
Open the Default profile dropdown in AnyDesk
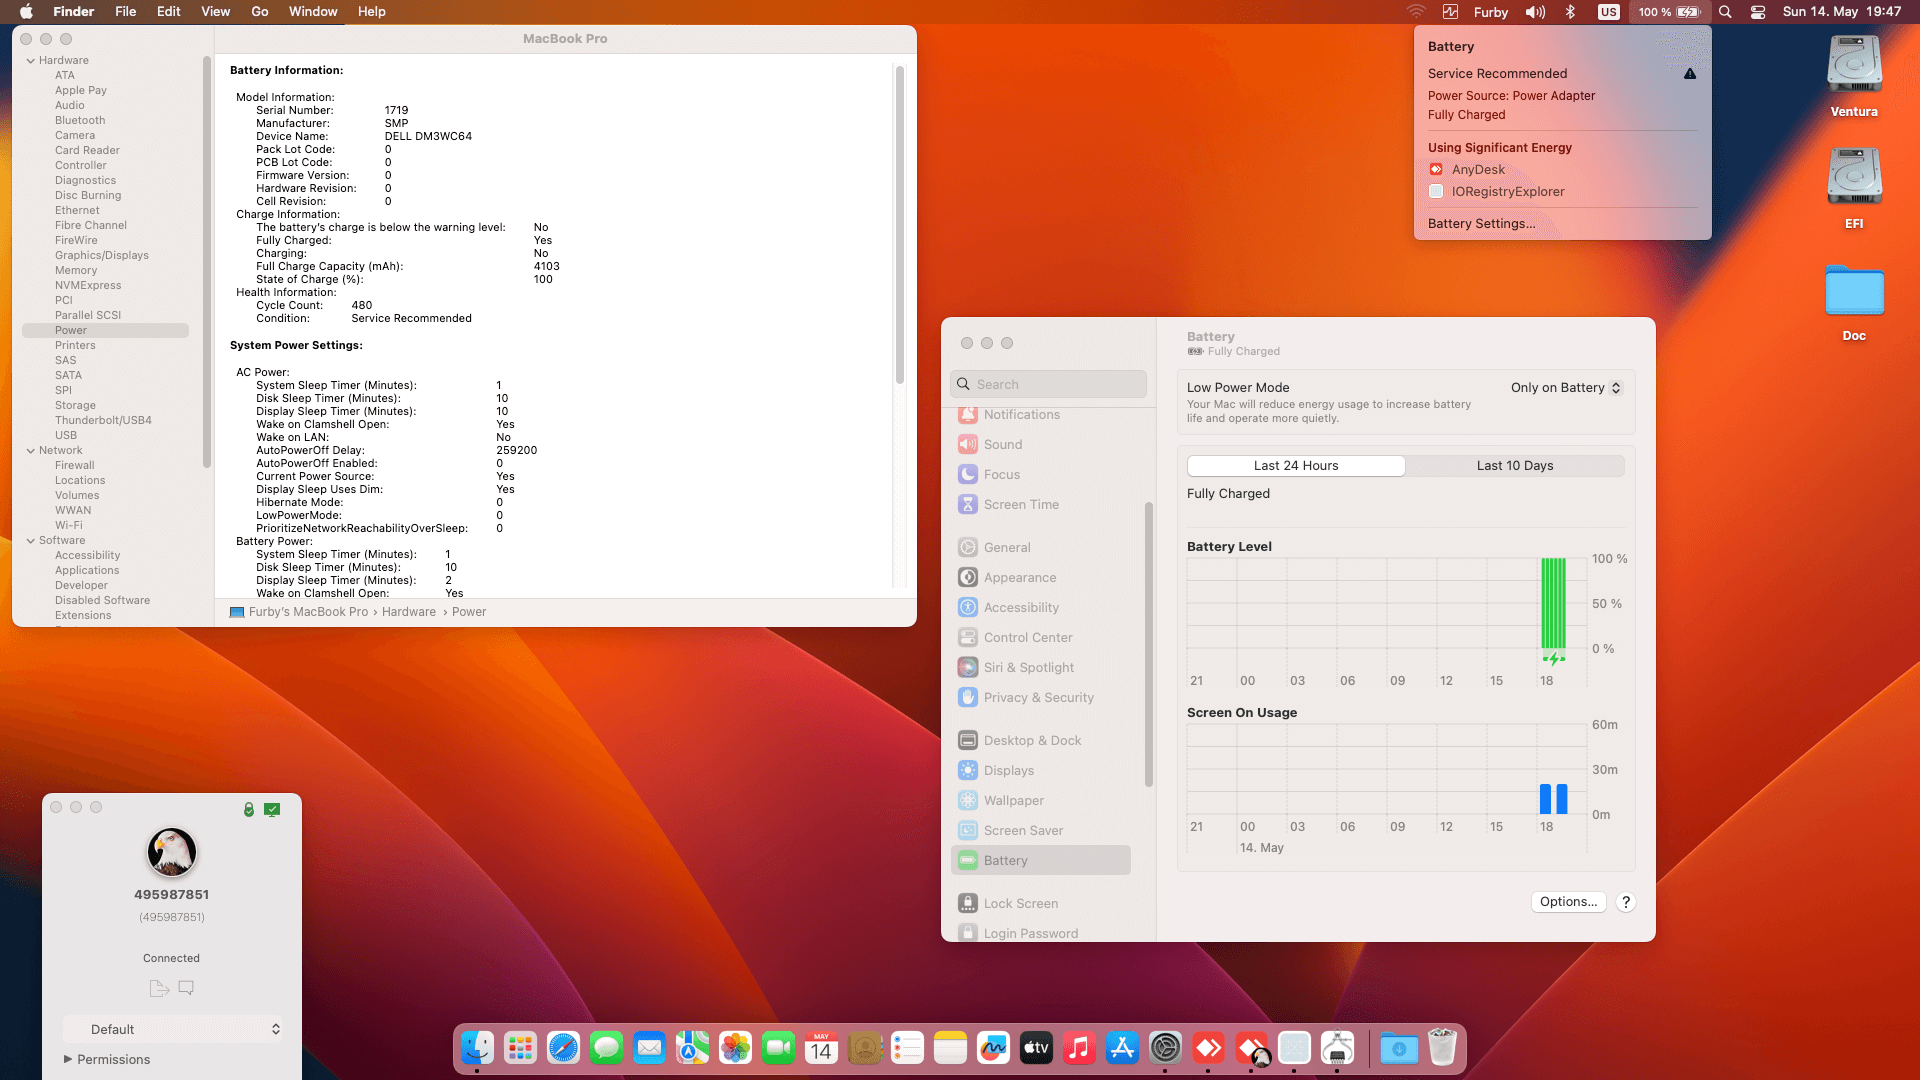tap(172, 1029)
